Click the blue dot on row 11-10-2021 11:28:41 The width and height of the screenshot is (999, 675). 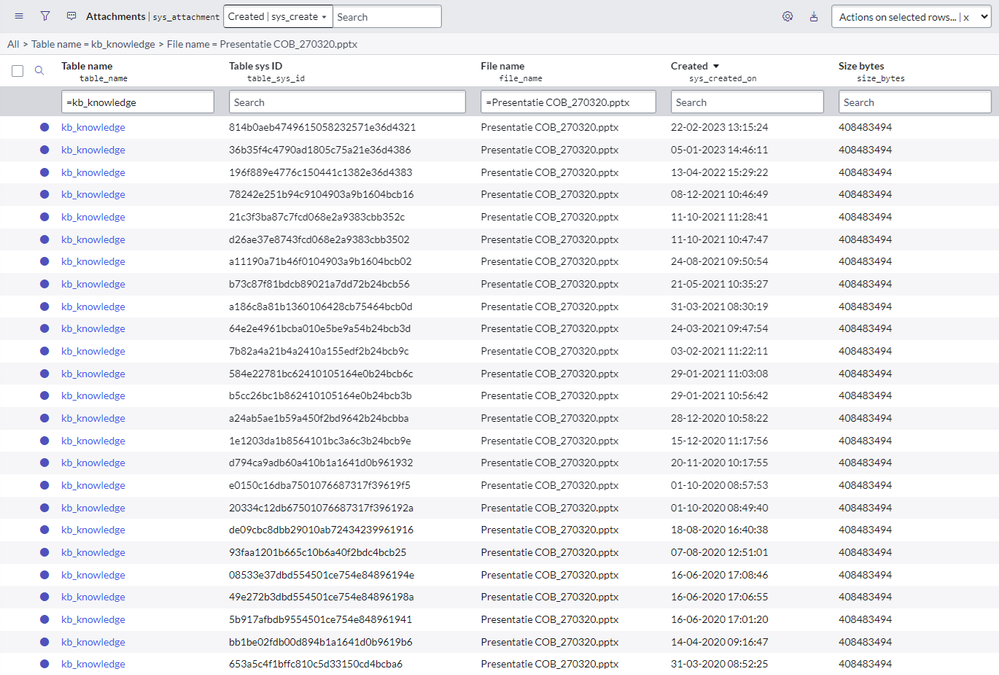pos(45,217)
